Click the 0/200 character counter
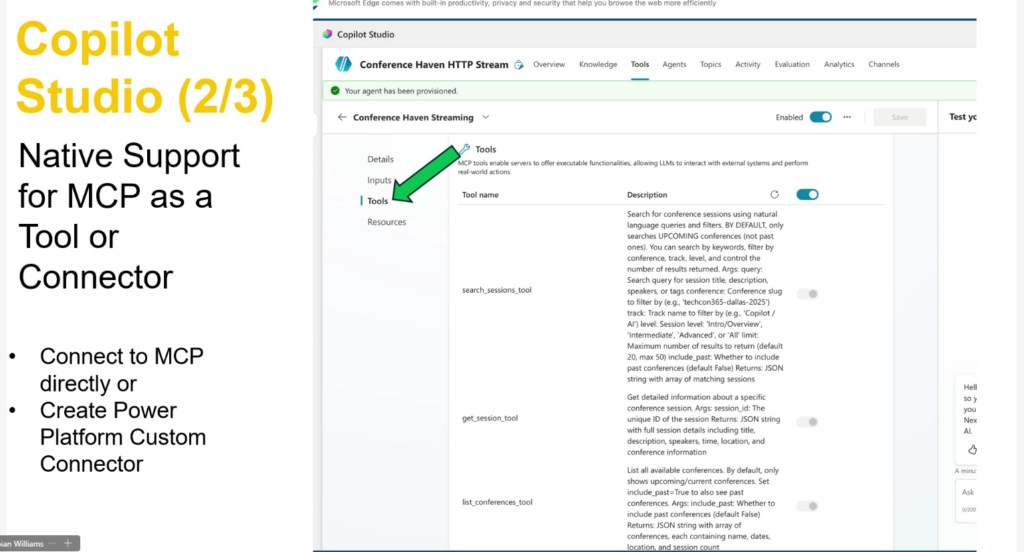This screenshot has height=552, width=1024. click(968, 510)
